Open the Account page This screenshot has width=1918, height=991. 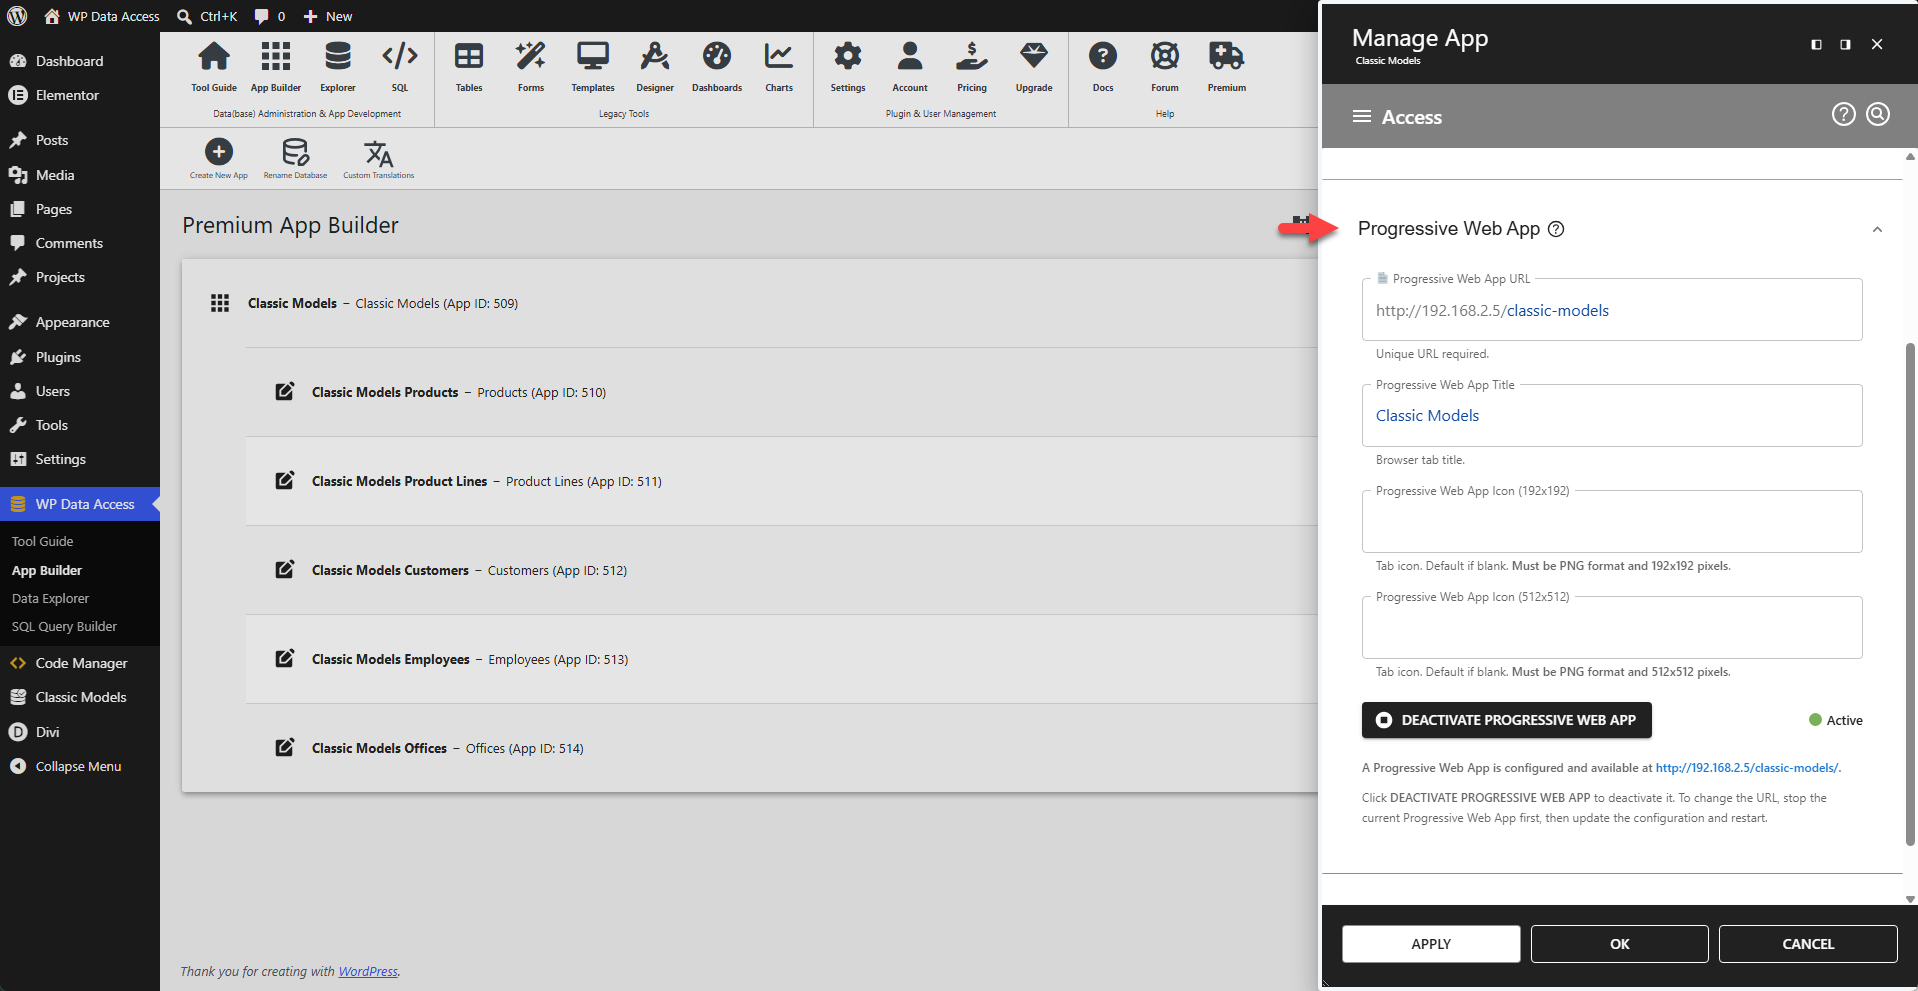(910, 66)
